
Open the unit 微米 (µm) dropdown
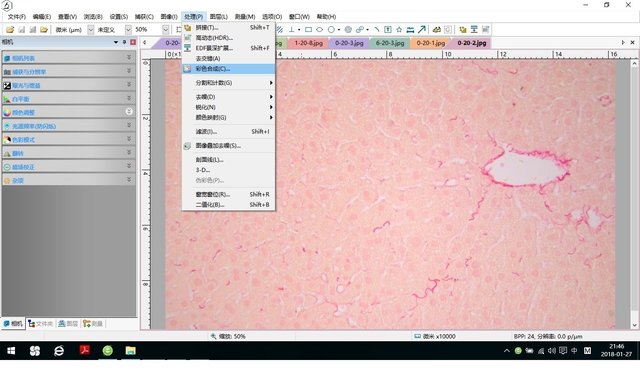click(x=91, y=29)
